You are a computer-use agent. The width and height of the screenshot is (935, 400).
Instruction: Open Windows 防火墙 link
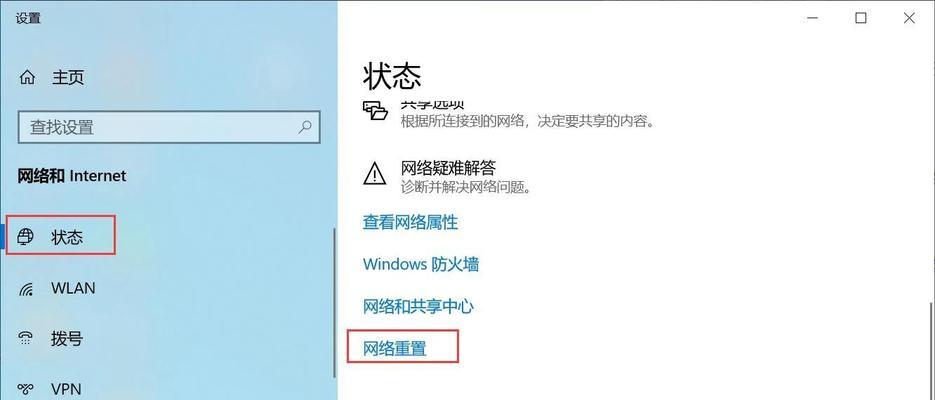coord(420,264)
